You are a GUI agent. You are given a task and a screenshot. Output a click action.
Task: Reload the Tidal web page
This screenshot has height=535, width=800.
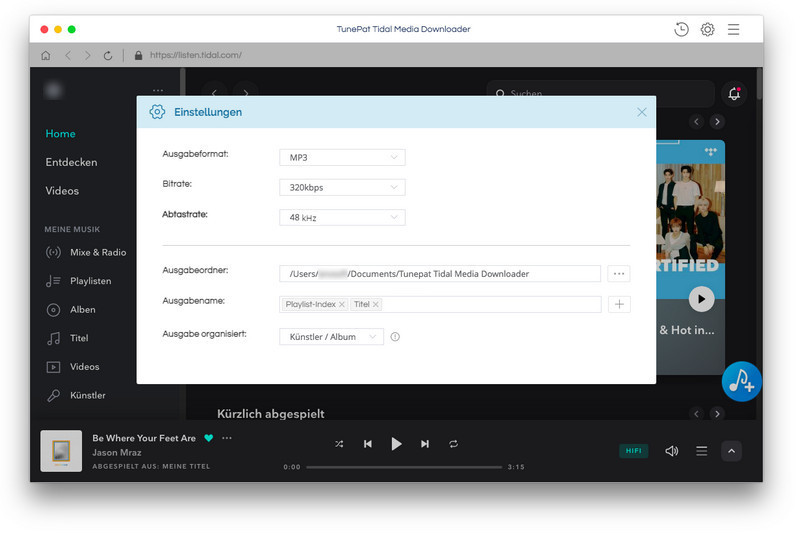tap(108, 55)
